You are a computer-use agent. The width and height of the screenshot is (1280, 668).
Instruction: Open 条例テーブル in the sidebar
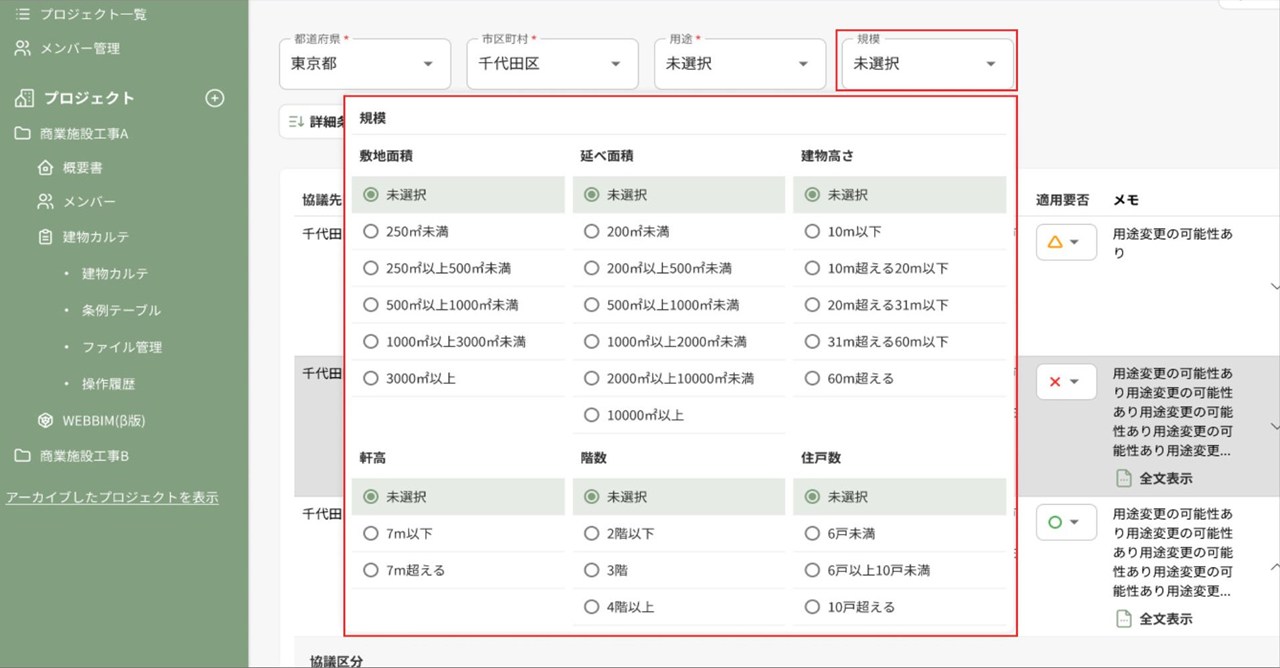pos(121,310)
